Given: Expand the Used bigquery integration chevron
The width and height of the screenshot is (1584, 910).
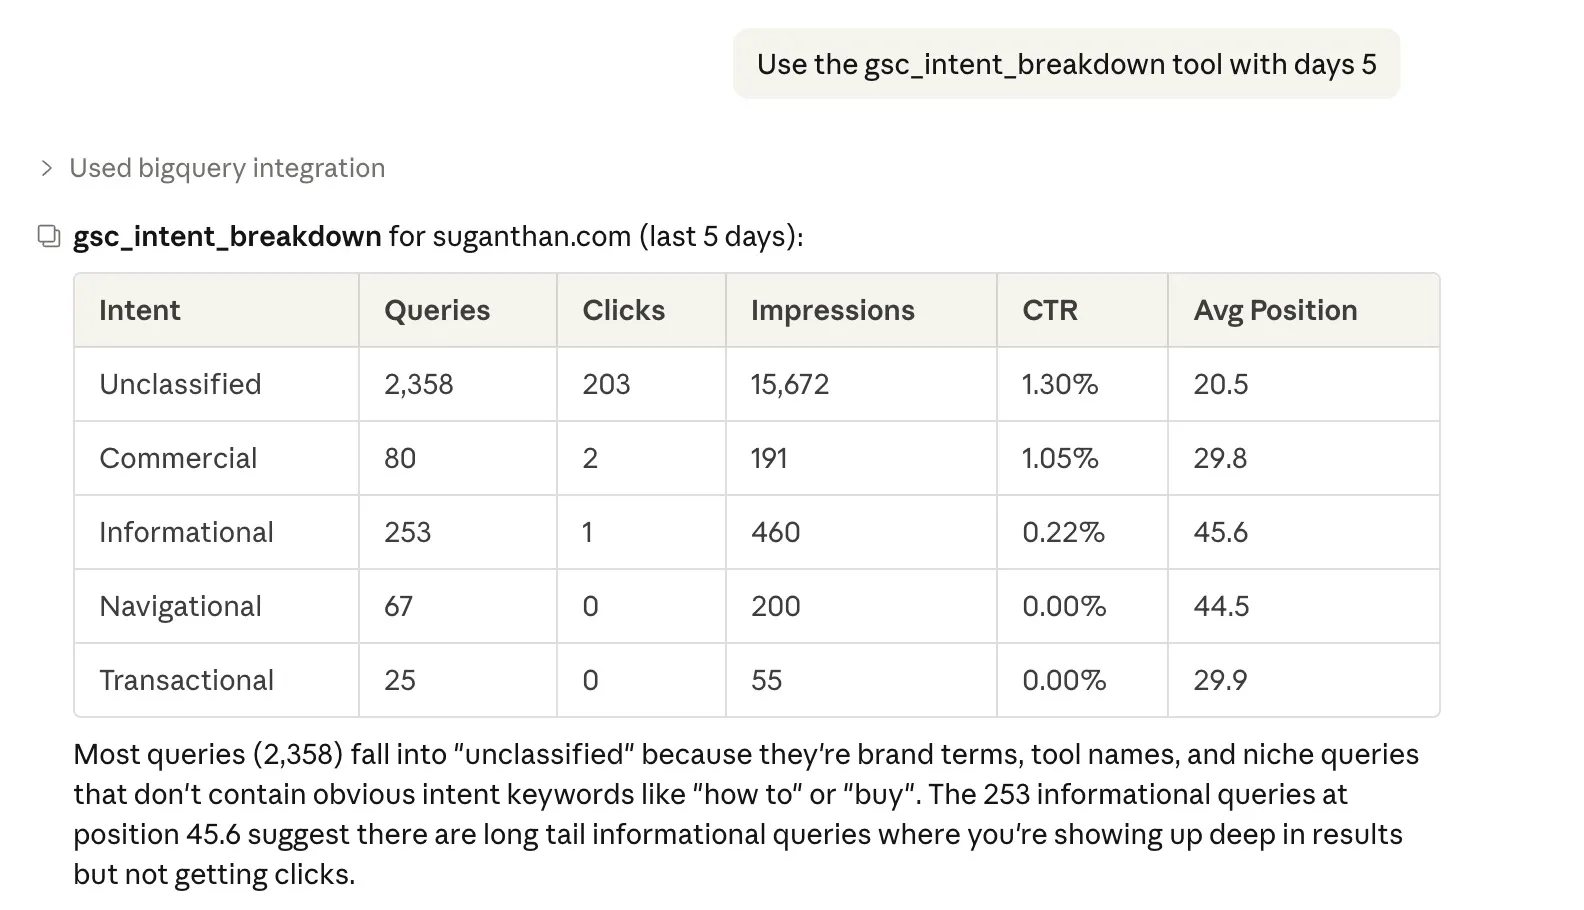Looking at the screenshot, I should [46, 168].
